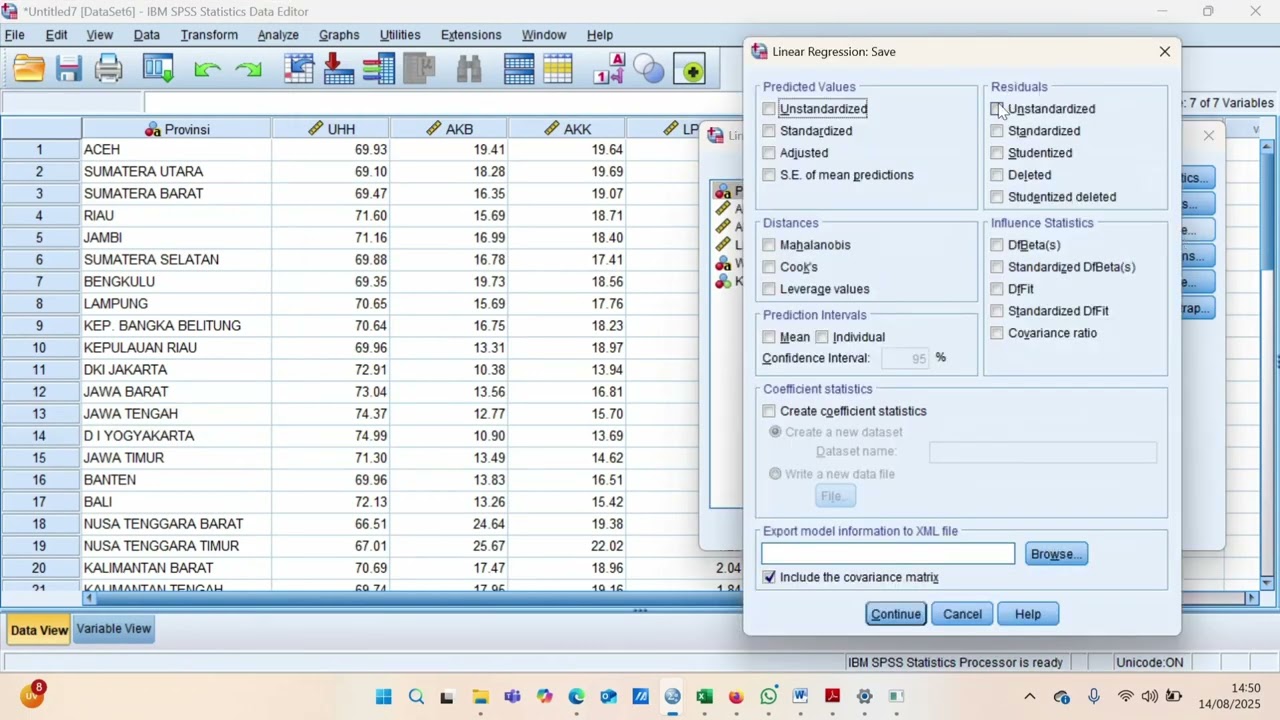This screenshot has width=1280, height=720.
Task: Click the green plus toolbar icon
Action: coord(690,70)
